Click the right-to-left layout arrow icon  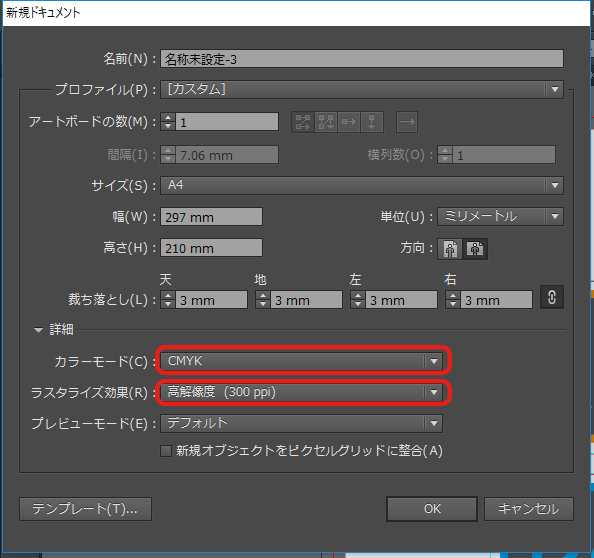pyautogui.click(x=407, y=122)
